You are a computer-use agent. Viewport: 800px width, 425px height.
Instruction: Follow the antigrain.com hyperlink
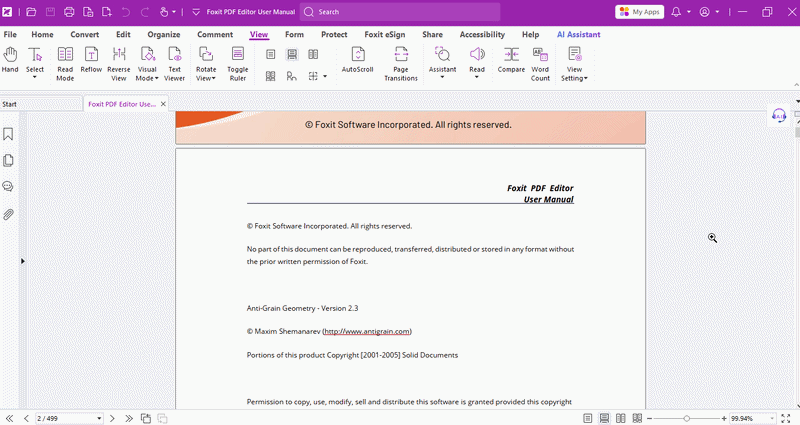[367, 331]
